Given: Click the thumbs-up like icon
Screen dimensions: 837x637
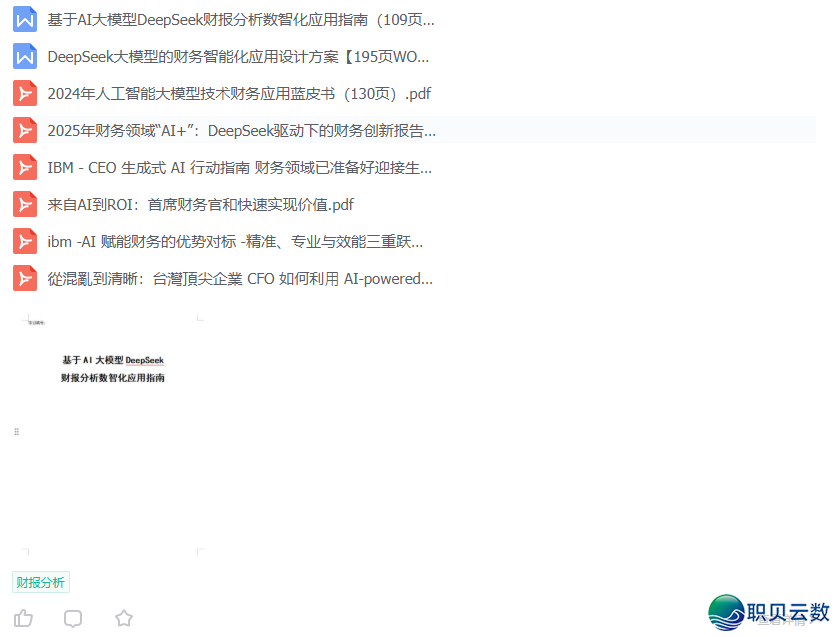Looking at the screenshot, I should pos(23,618).
